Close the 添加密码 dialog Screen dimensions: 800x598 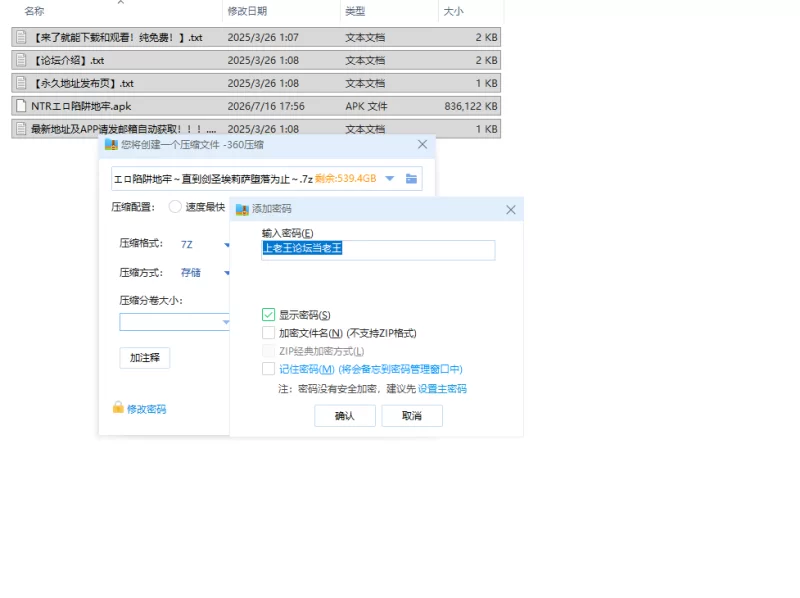tap(511, 210)
